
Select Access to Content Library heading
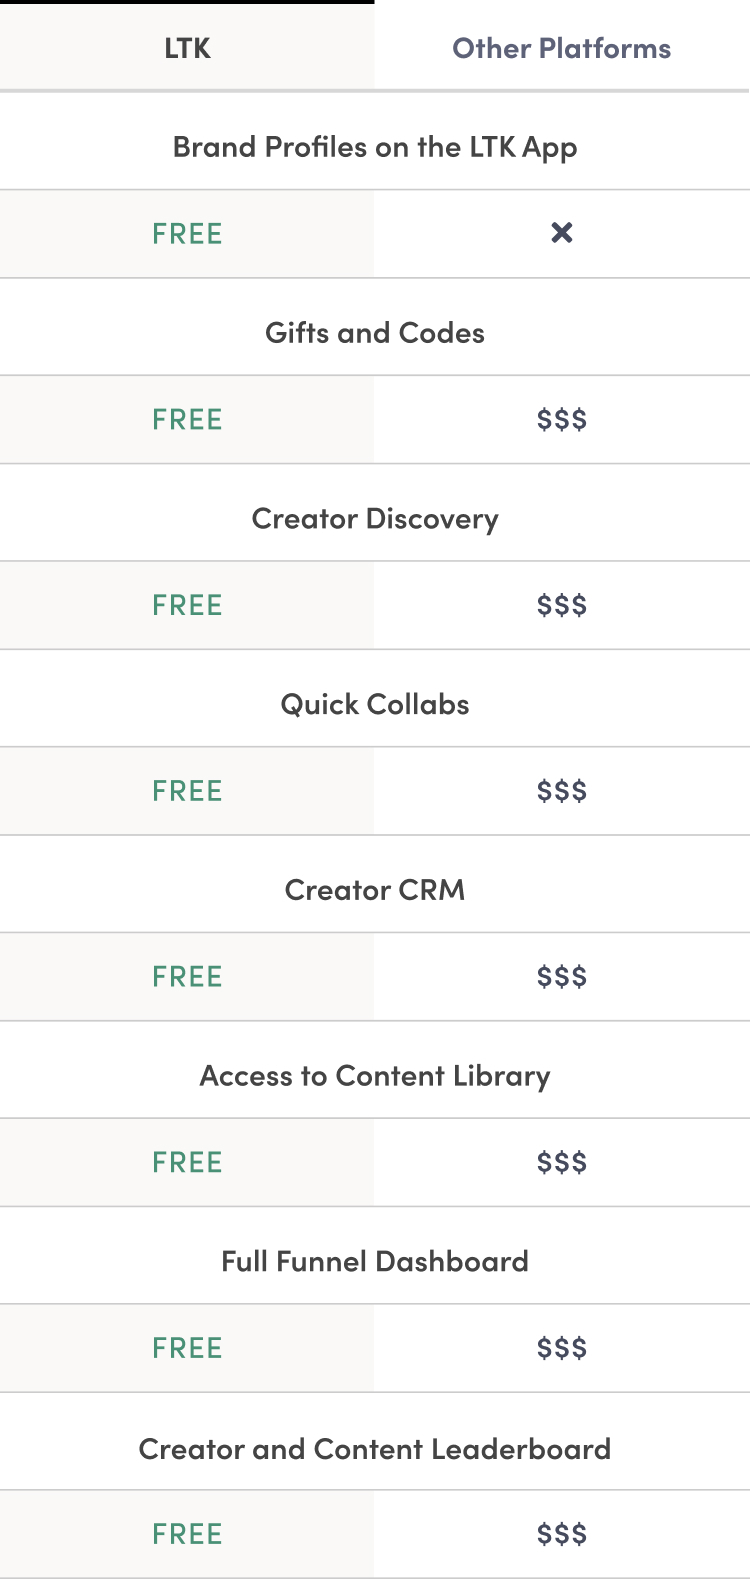pyautogui.click(x=375, y=1076)
